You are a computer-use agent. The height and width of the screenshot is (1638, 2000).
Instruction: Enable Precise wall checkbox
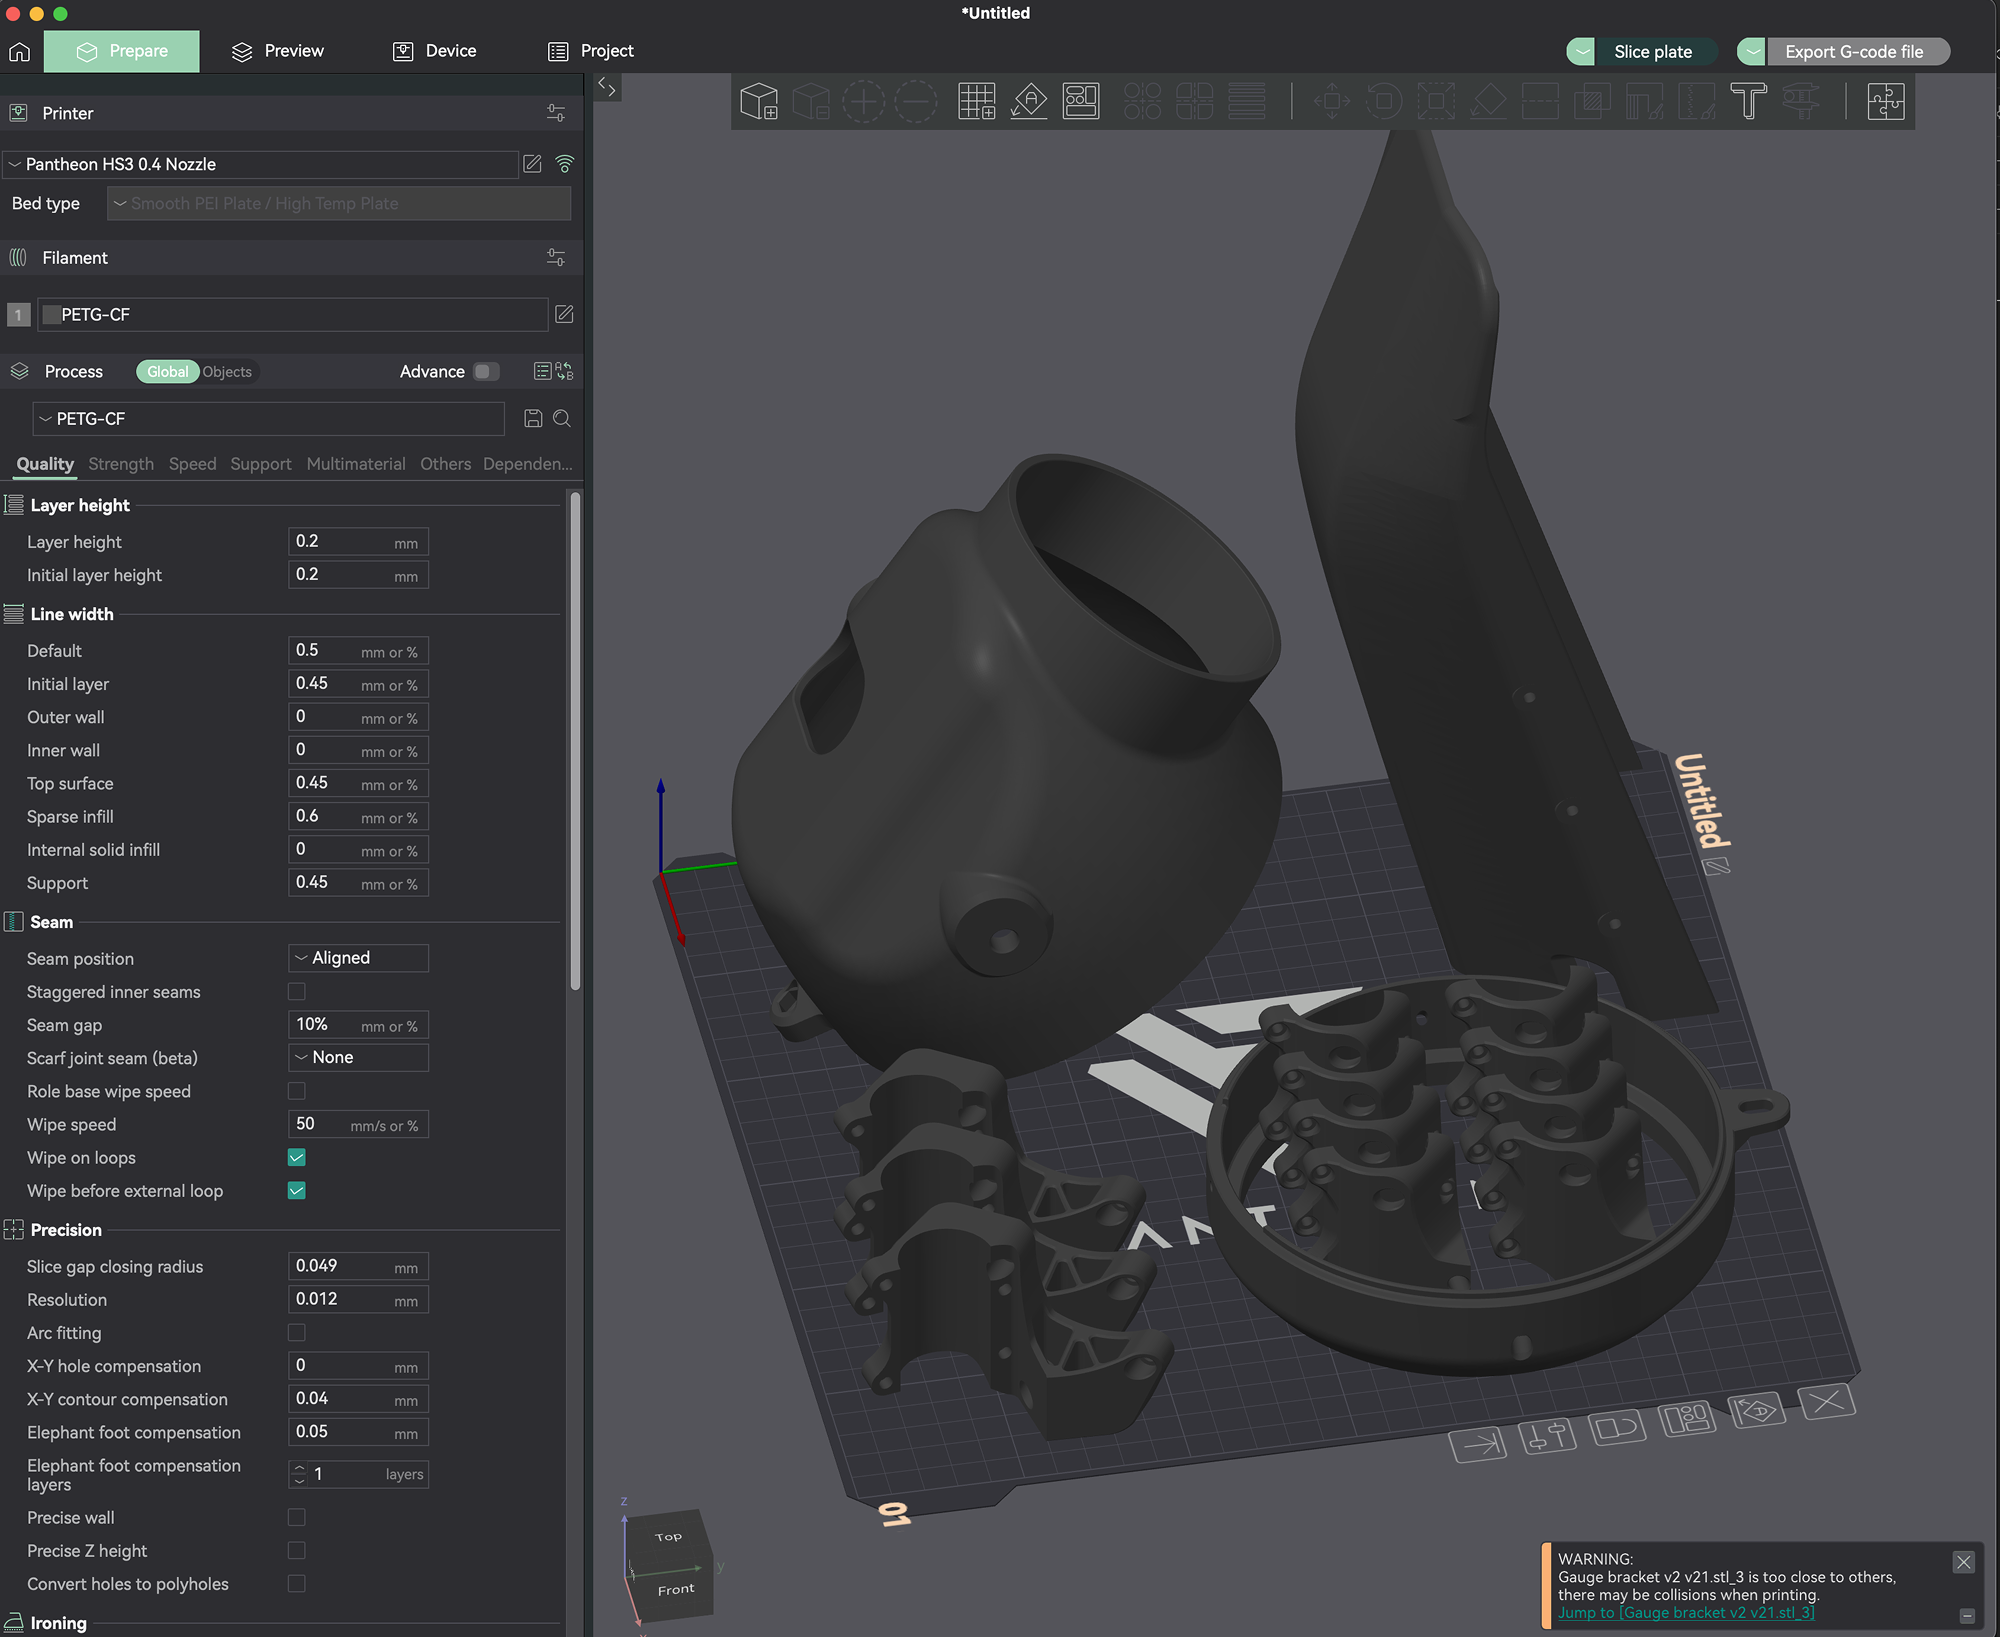(x=297, y=1518)
